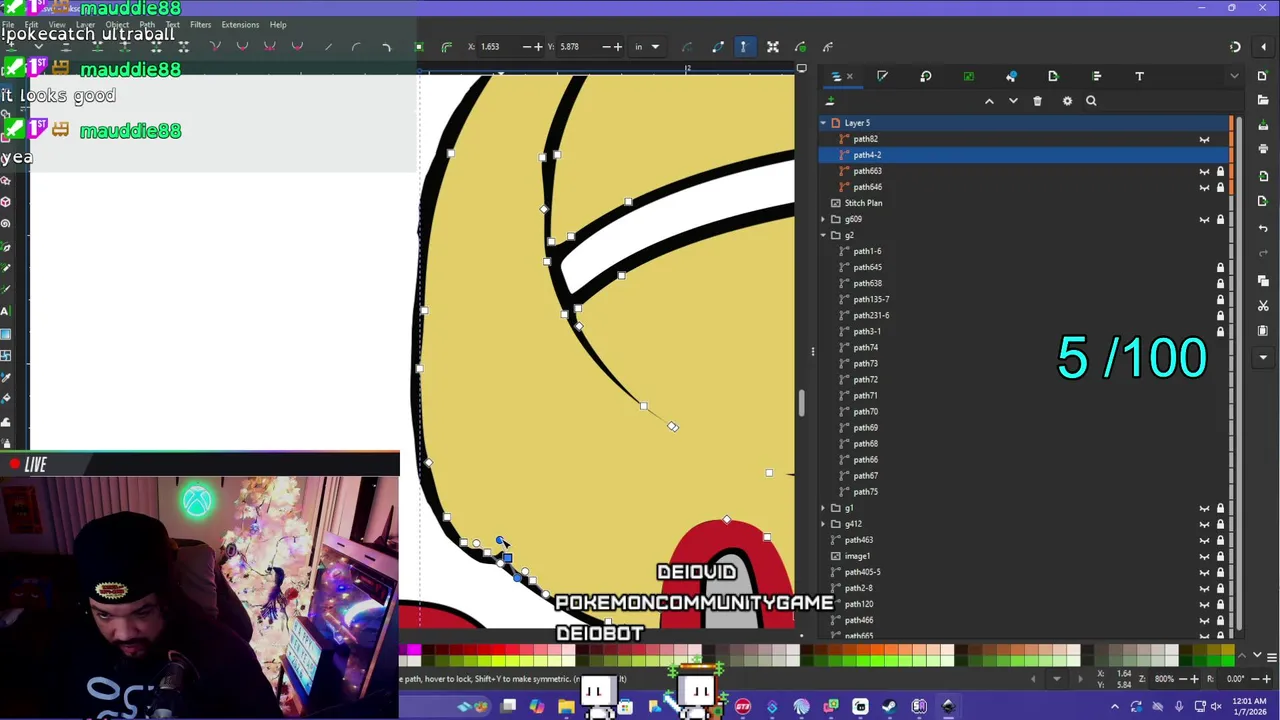Screen dimensions: 1280x720
Task: Open the Align and Distribute tab icon
Action: coord(1097,76)
